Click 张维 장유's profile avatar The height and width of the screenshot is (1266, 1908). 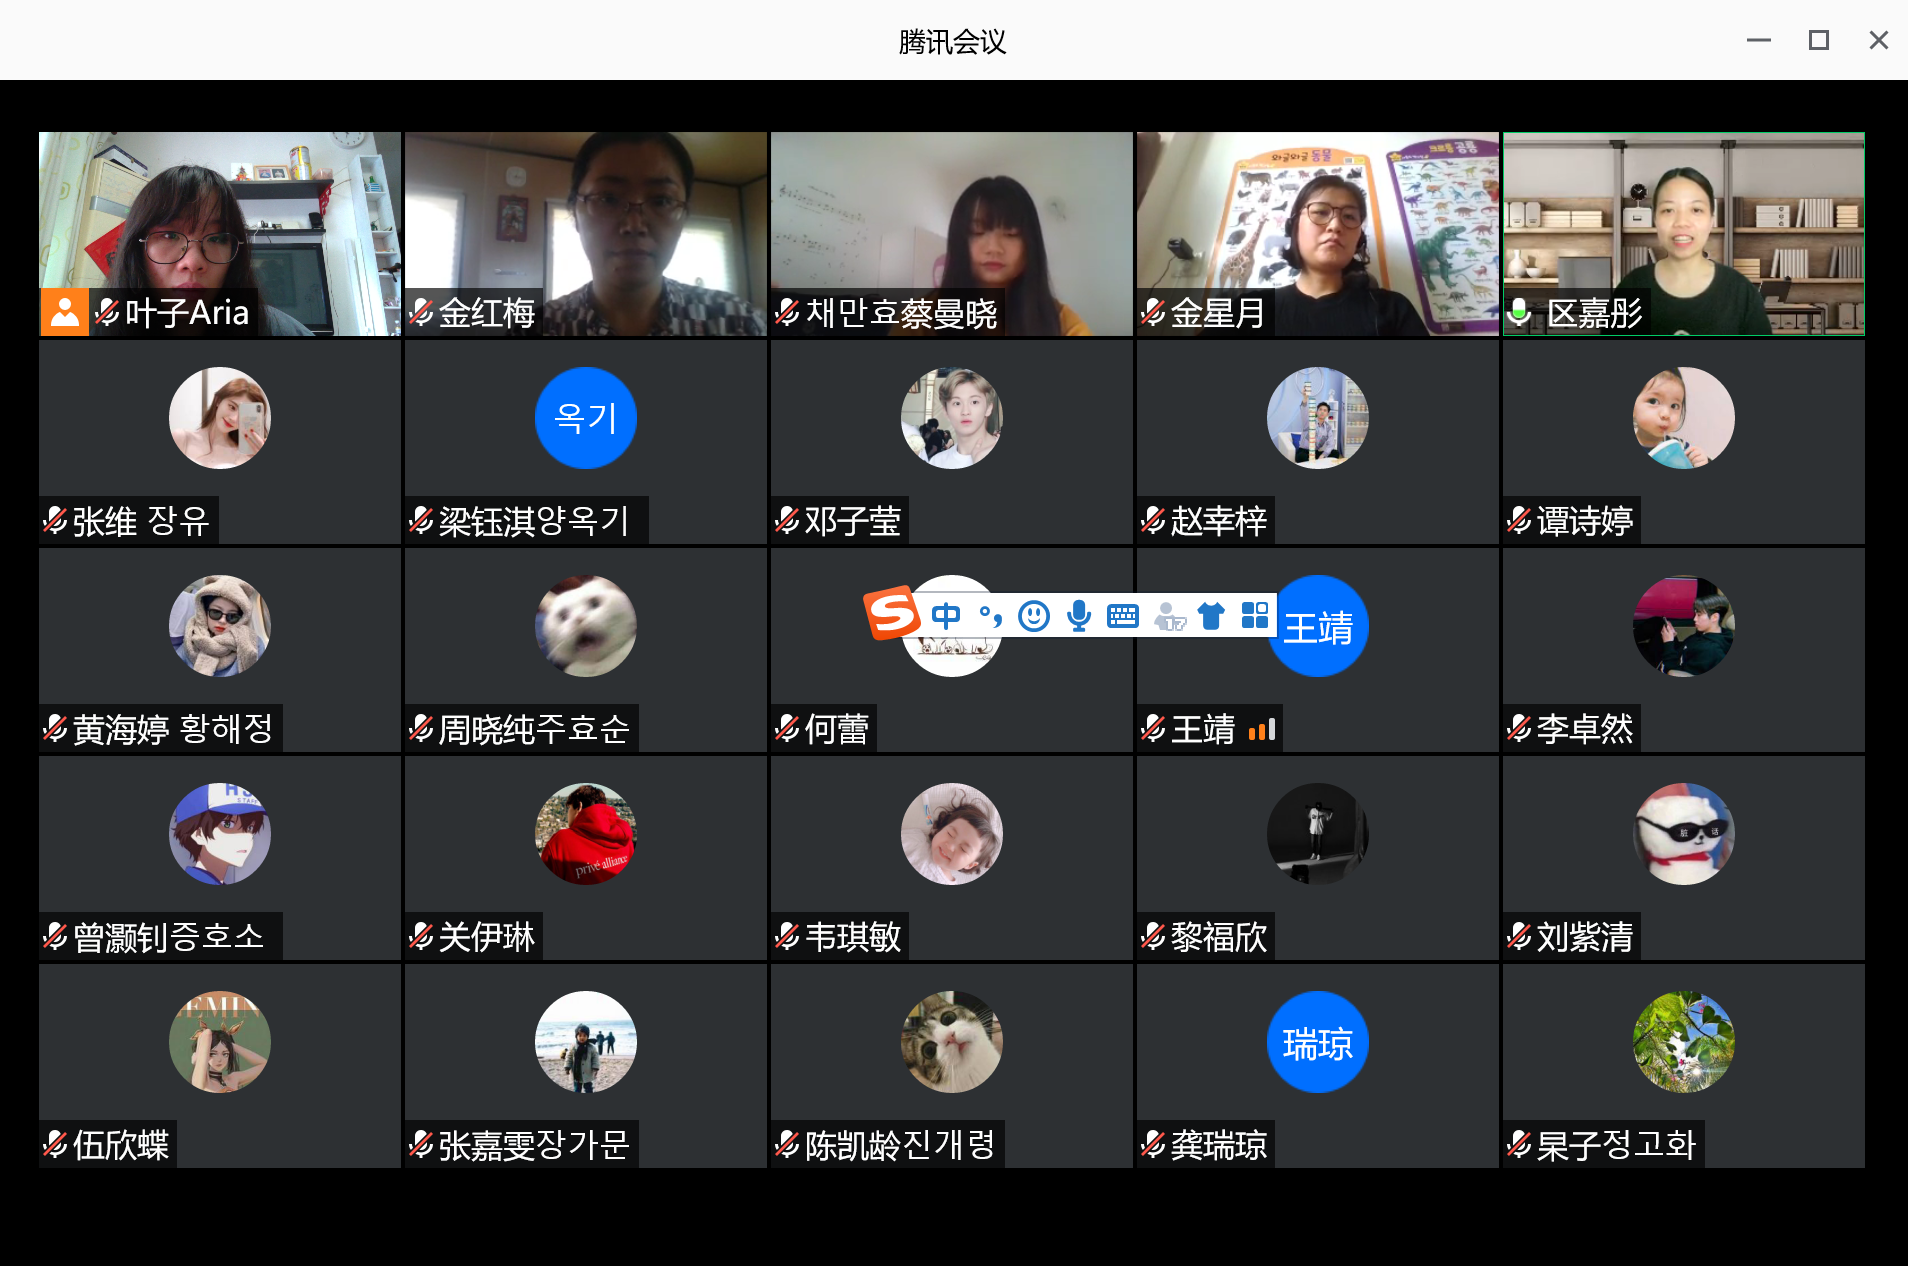point(220,418)
